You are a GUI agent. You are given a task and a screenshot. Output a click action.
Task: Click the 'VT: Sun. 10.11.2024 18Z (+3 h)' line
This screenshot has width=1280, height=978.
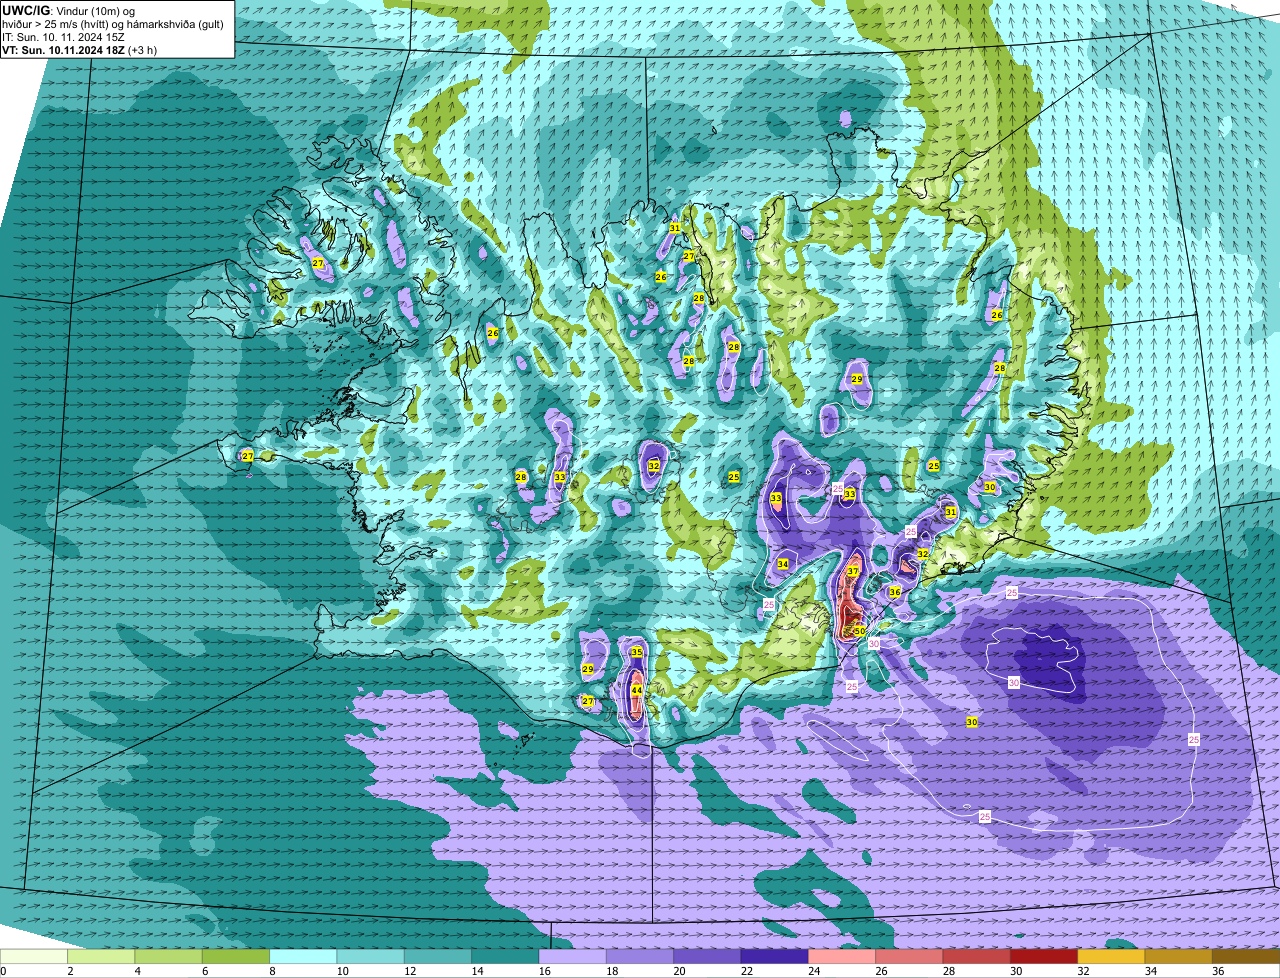(79, 50)
